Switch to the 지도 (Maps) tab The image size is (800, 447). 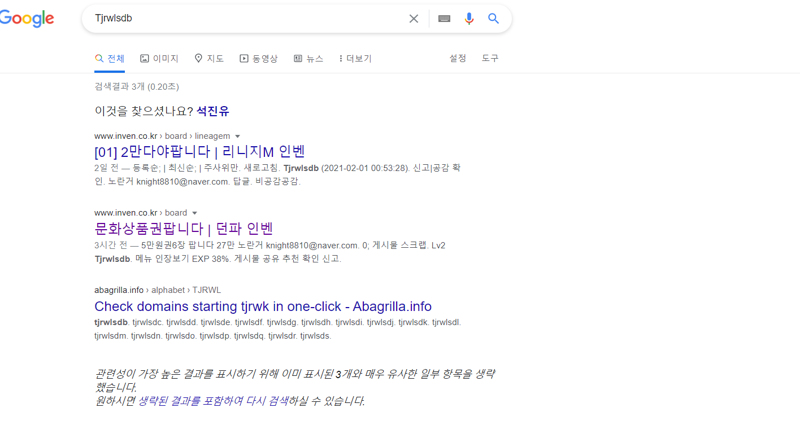coord(209,59)
